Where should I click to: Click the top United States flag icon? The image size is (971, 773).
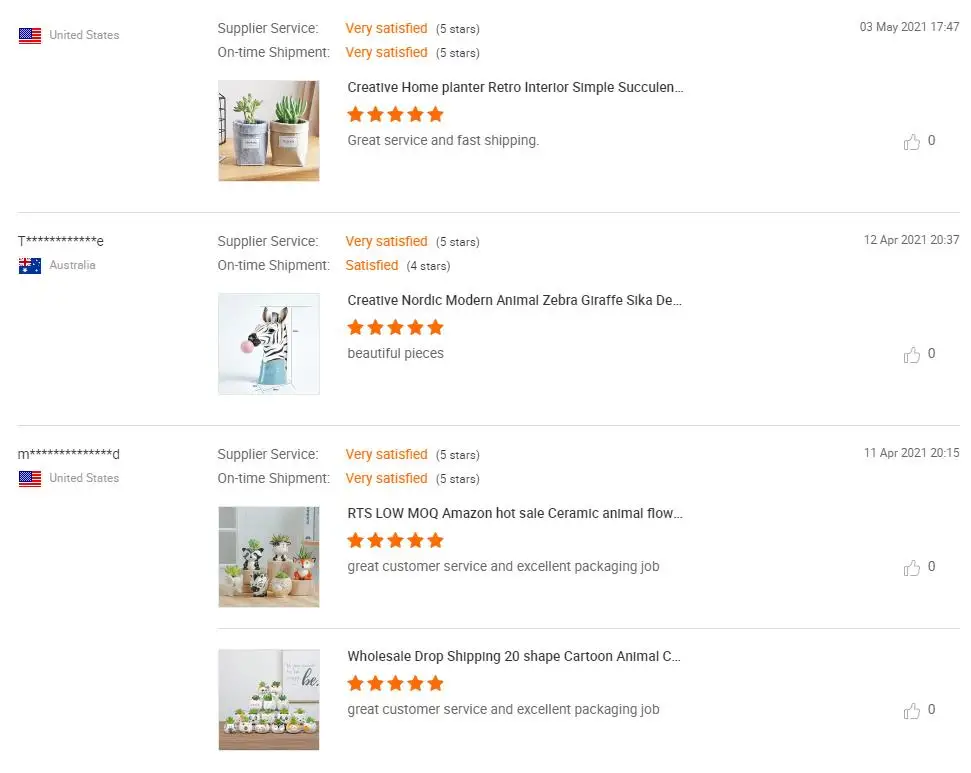(x=30, y=35)
